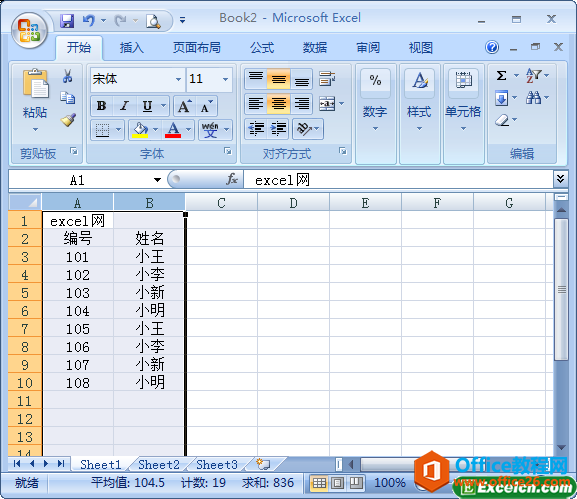Toggle bold formatting
The width and height of the screenshot is (577, 499).
coord(102,106)
